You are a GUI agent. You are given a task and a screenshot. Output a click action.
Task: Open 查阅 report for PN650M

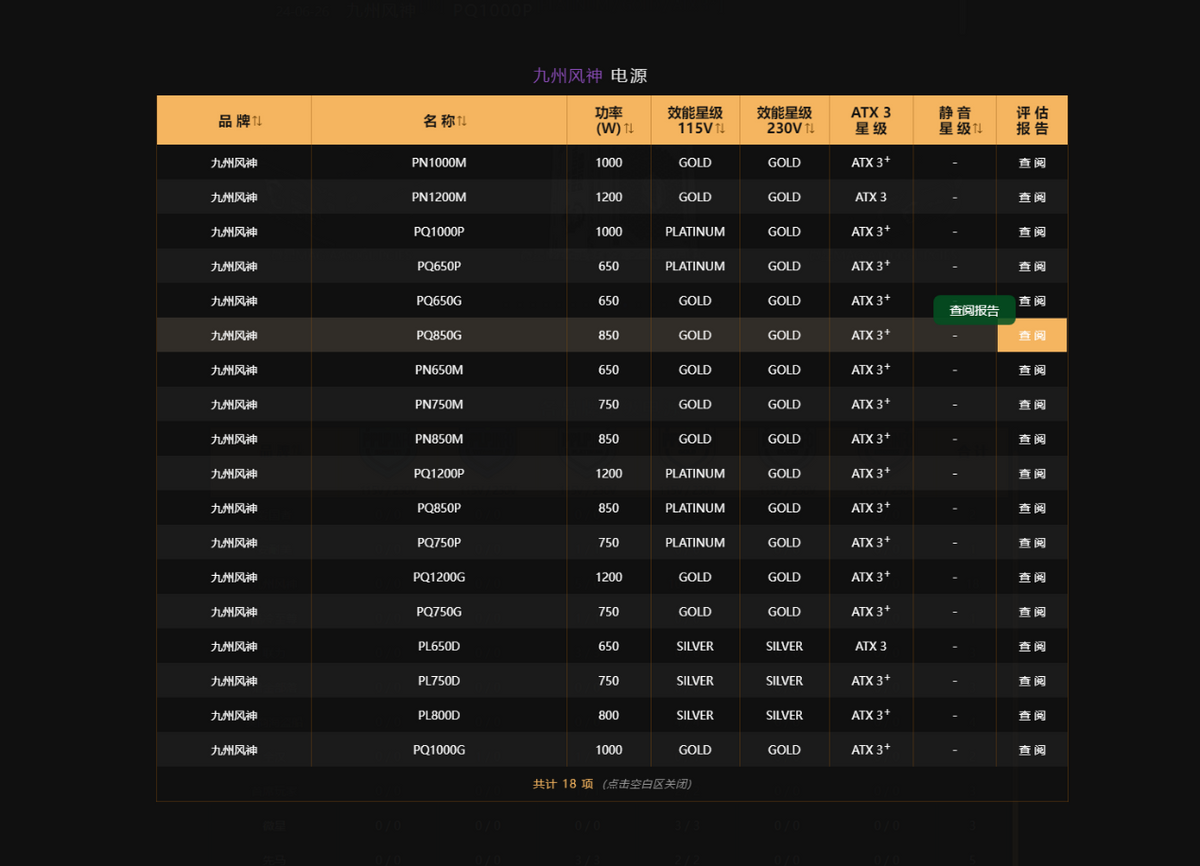(1032, 370)
